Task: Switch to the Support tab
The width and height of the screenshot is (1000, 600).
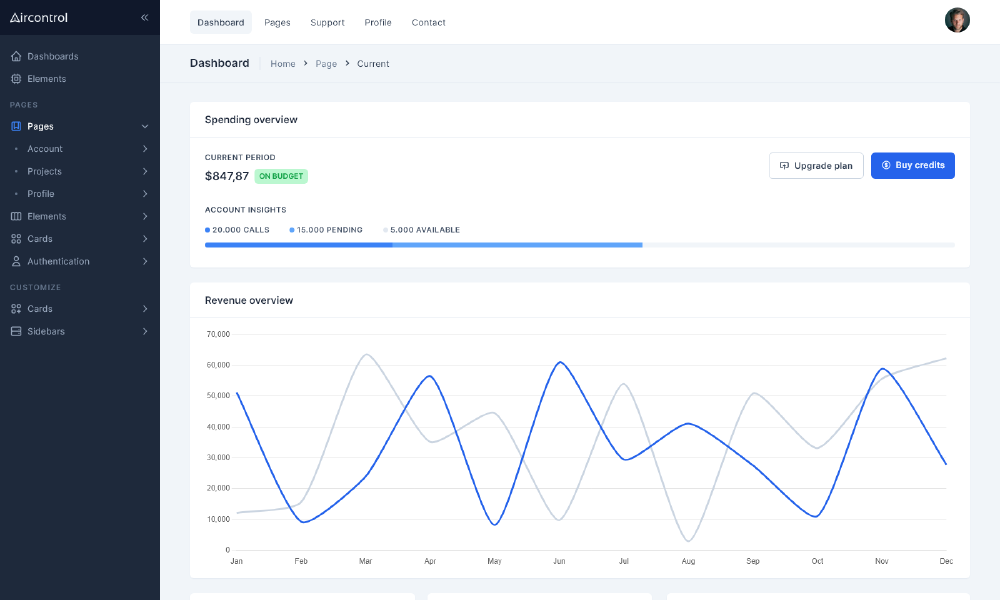Action: pyautogui.click(x=327, y=22)
